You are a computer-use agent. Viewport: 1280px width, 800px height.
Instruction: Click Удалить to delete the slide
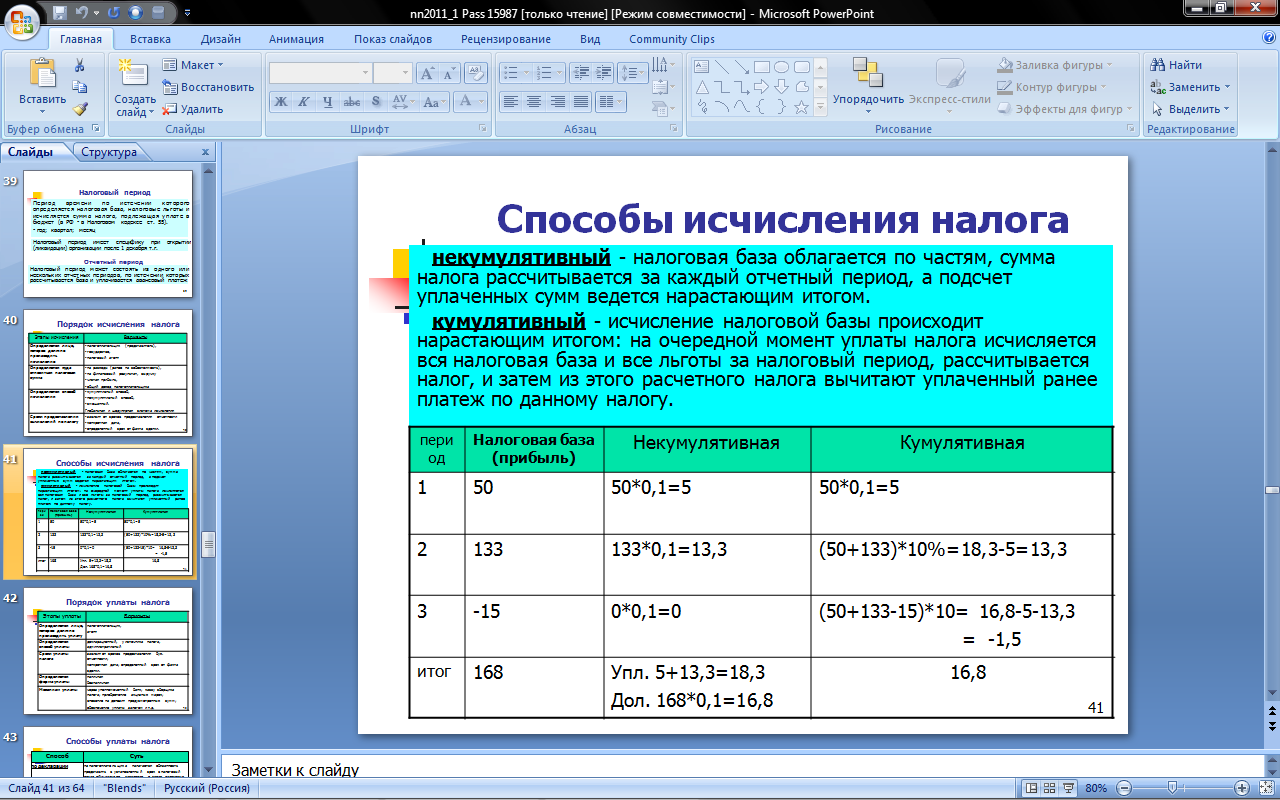point(193,109)
